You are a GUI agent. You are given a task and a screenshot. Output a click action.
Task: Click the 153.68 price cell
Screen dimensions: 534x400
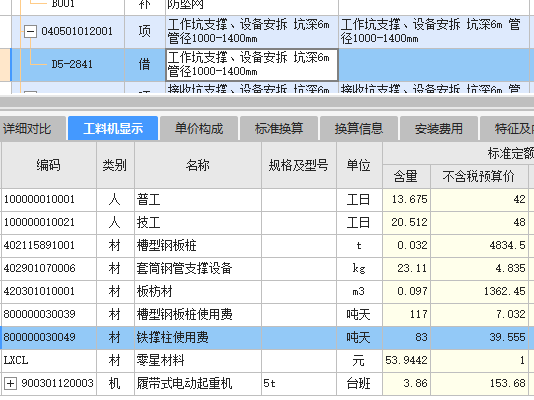click(x=479, y=383)
